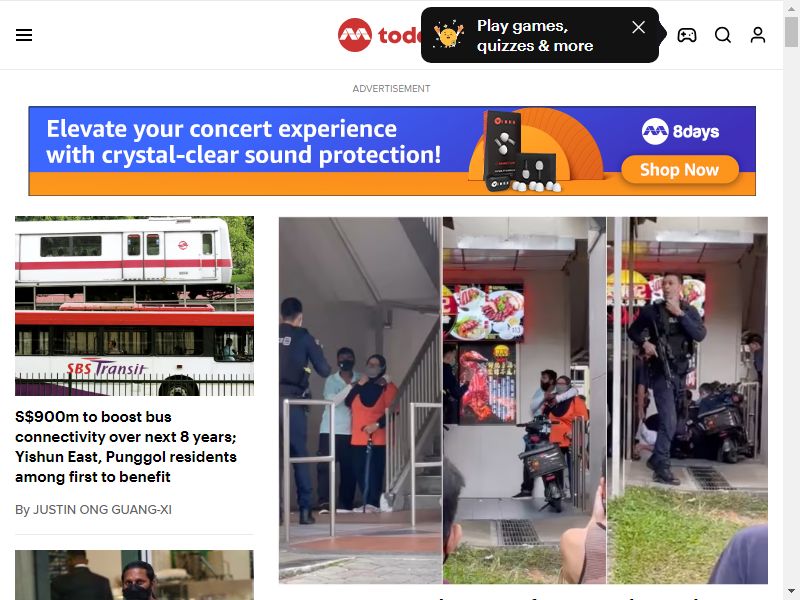Screen dimensions: 800x600
Task: Open the search magnifier icon
Action: point(722,35)
